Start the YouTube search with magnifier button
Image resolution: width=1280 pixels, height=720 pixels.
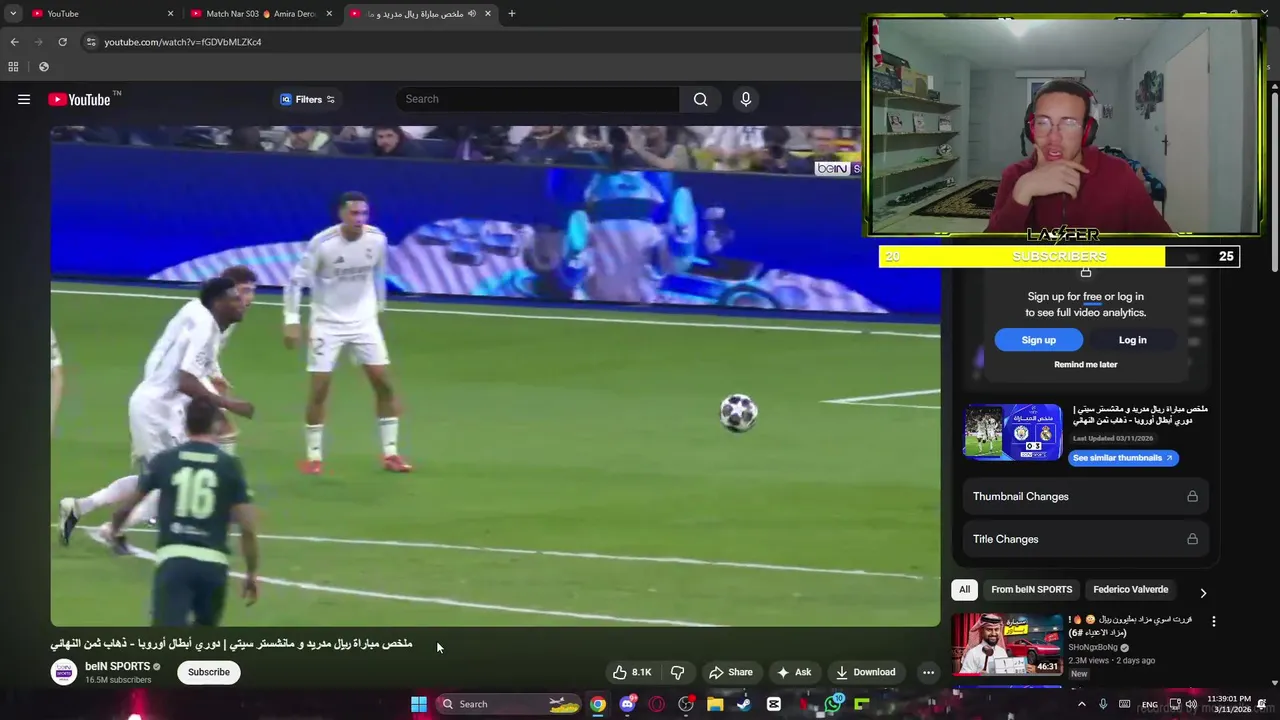pyautogui.click(x=700, y=99)
